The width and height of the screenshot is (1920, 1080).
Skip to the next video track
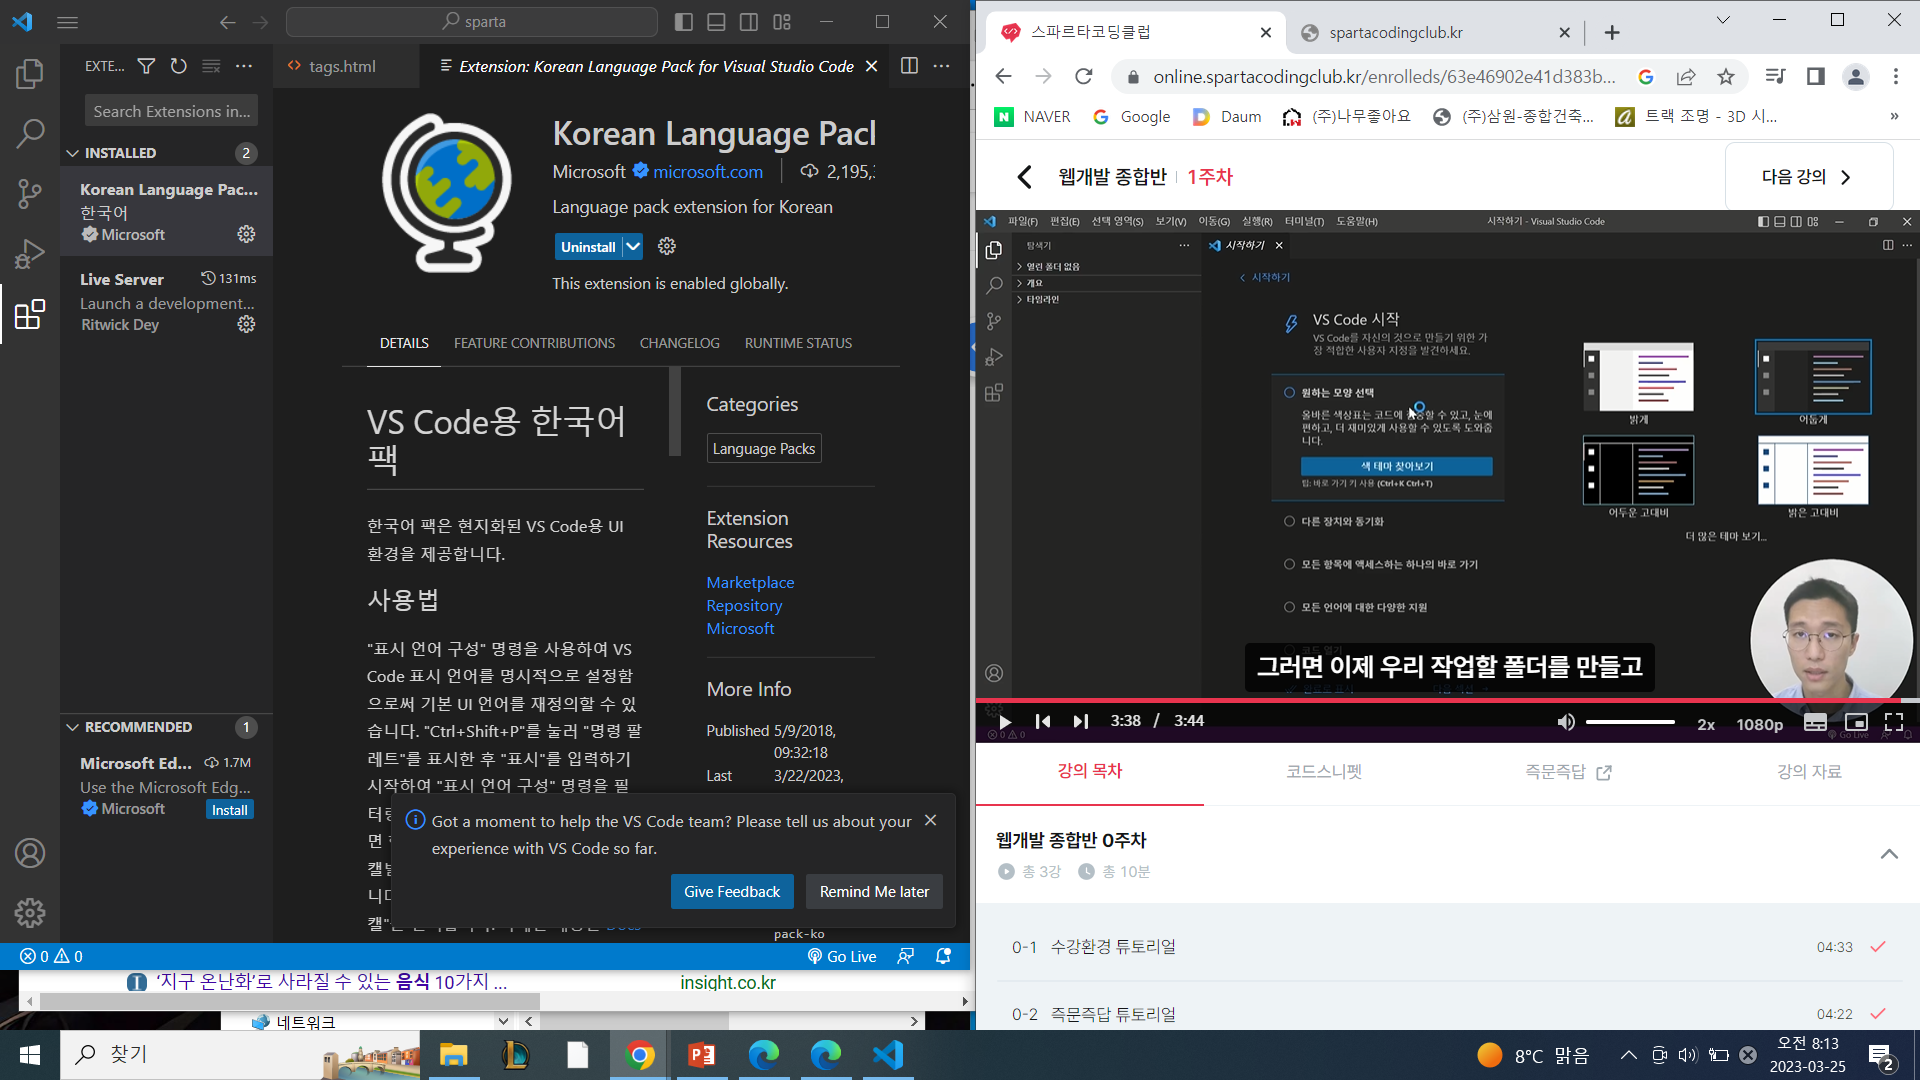click(x=1081, y=721)
